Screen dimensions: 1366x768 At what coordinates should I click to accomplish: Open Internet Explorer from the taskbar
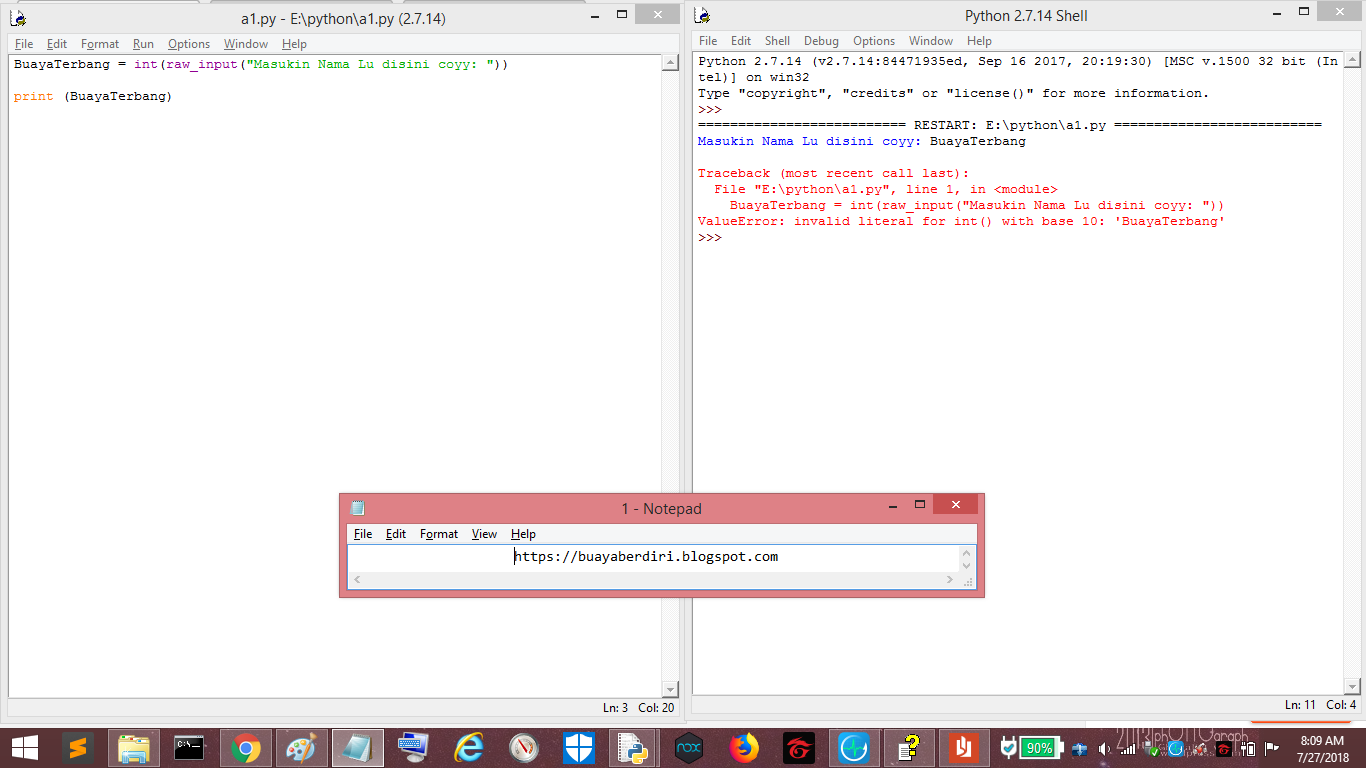pos(468,747)
